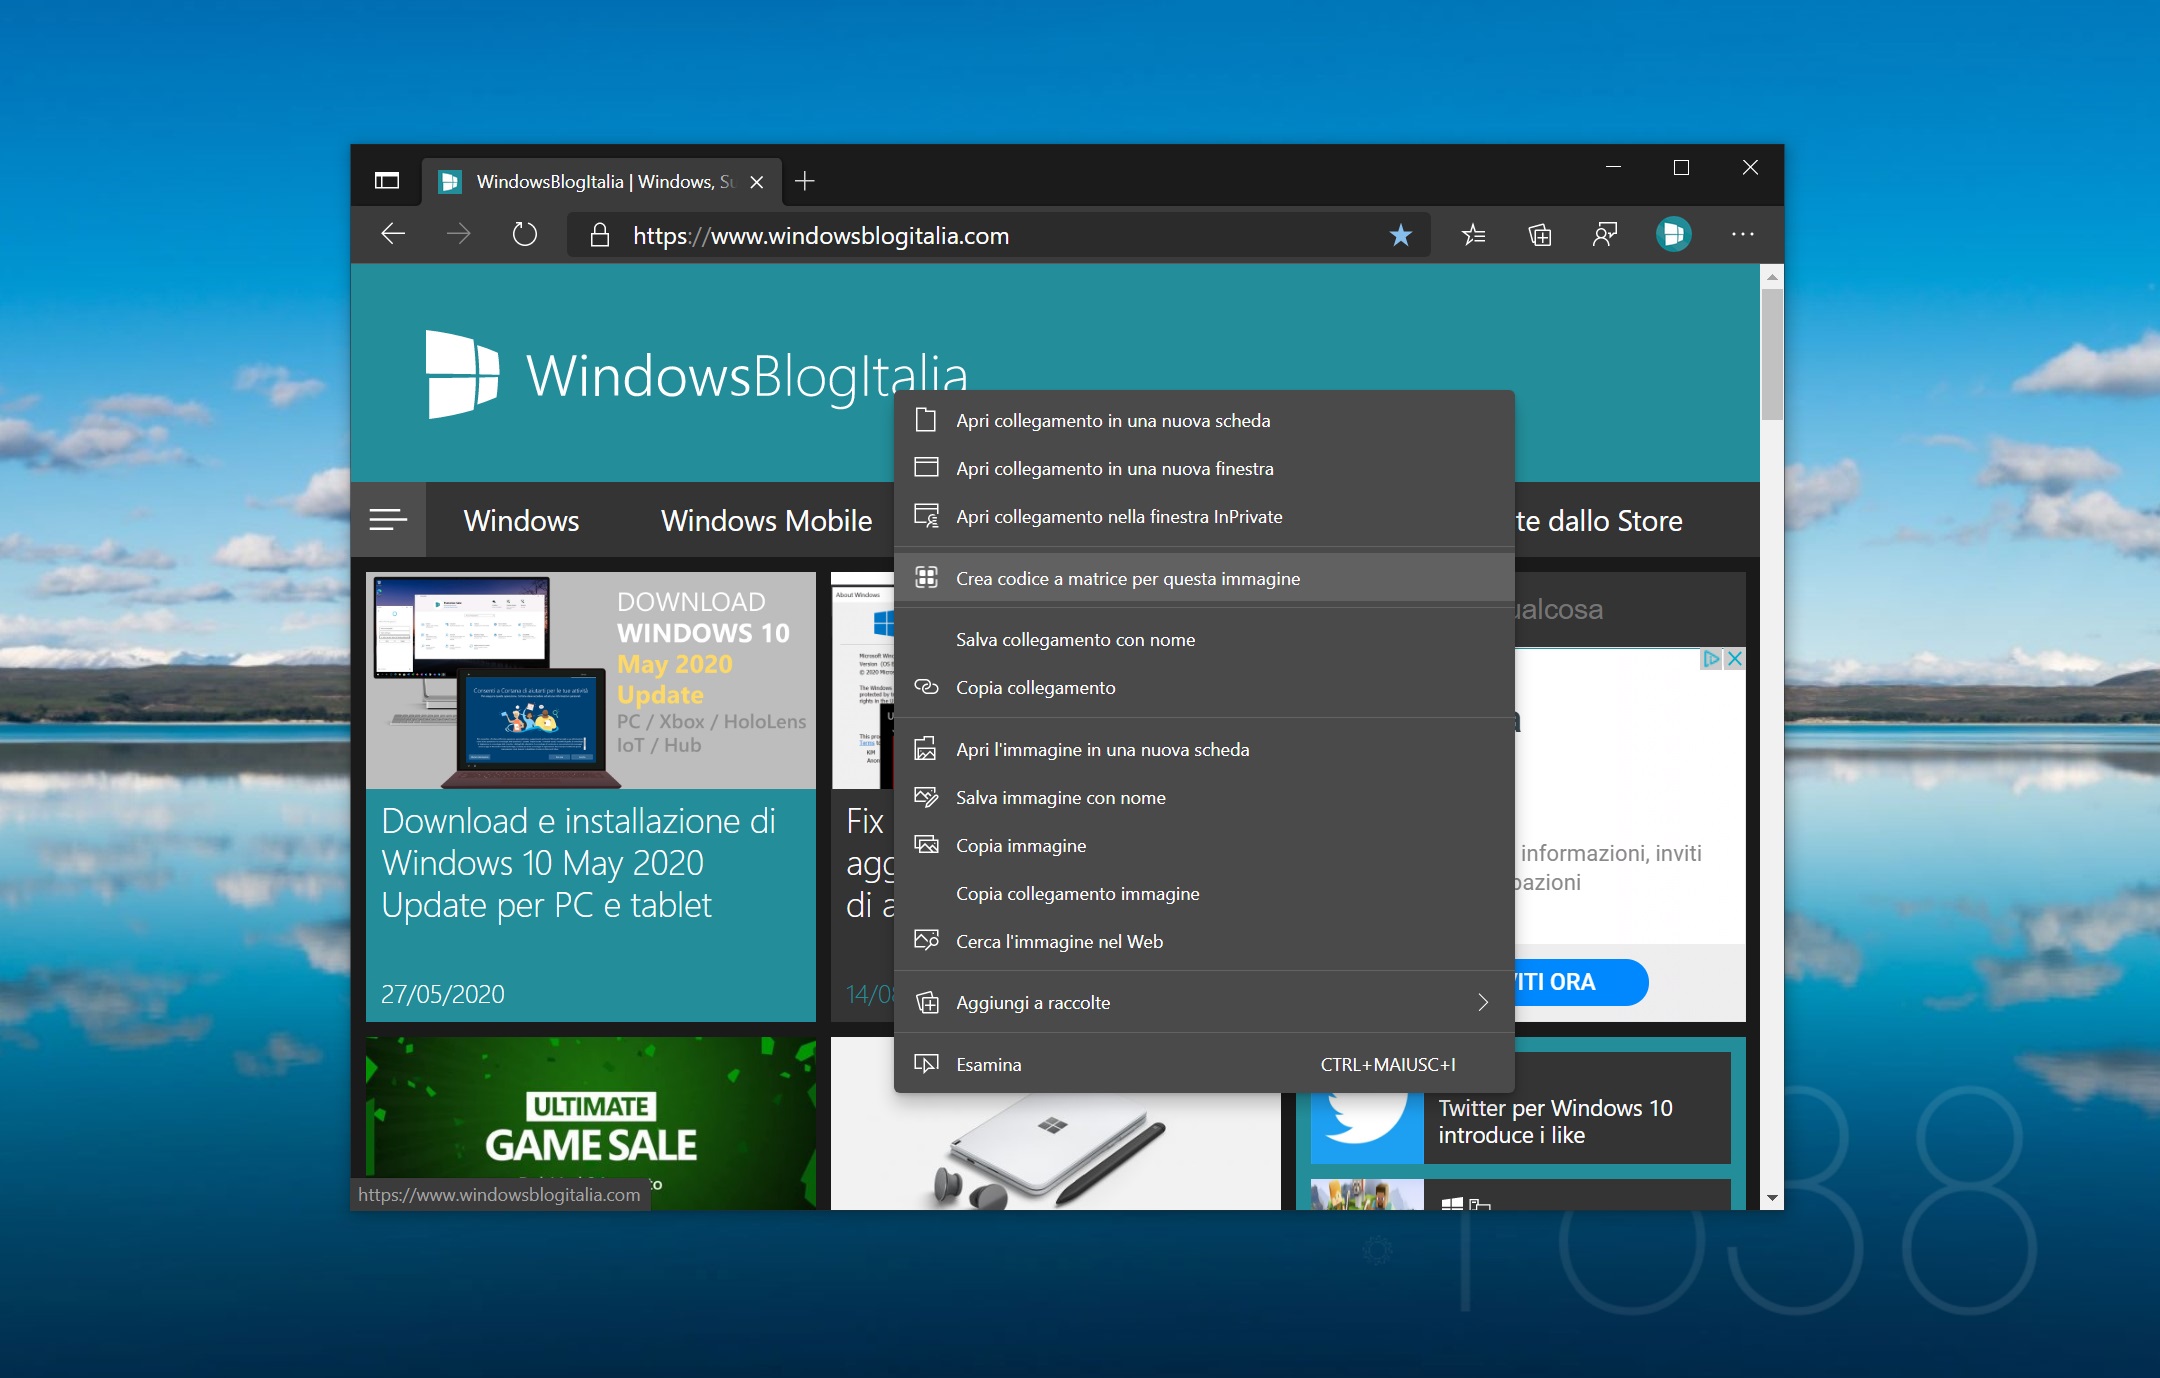
Task: Choose Cerca l'immagine nel Web
Action: coord(1204,942)
